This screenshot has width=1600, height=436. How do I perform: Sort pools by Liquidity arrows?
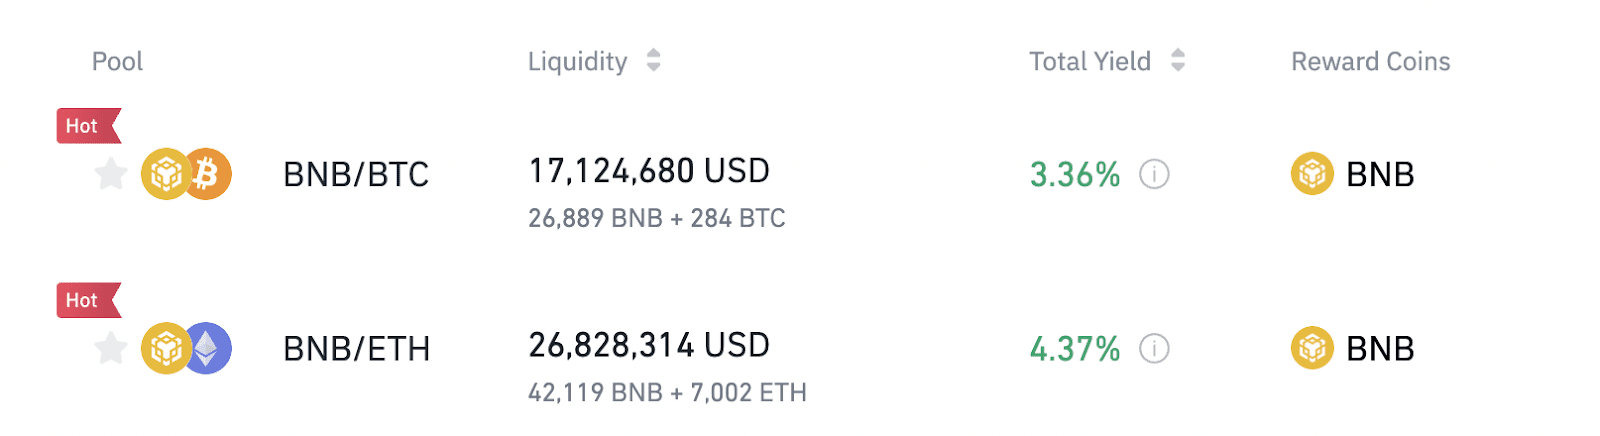(653, 61)
